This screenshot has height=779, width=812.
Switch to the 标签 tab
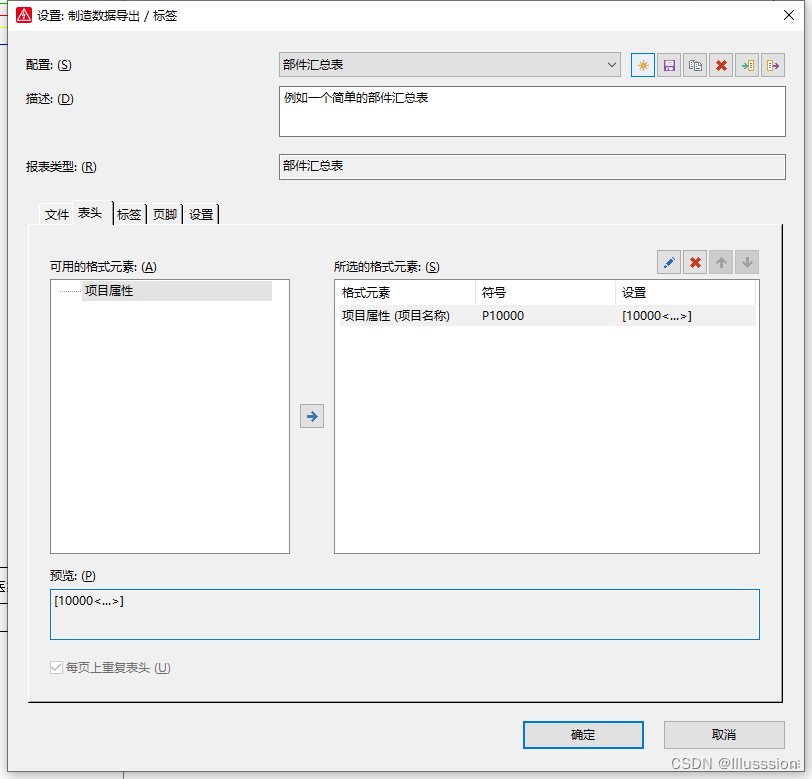tap(129, 214)
